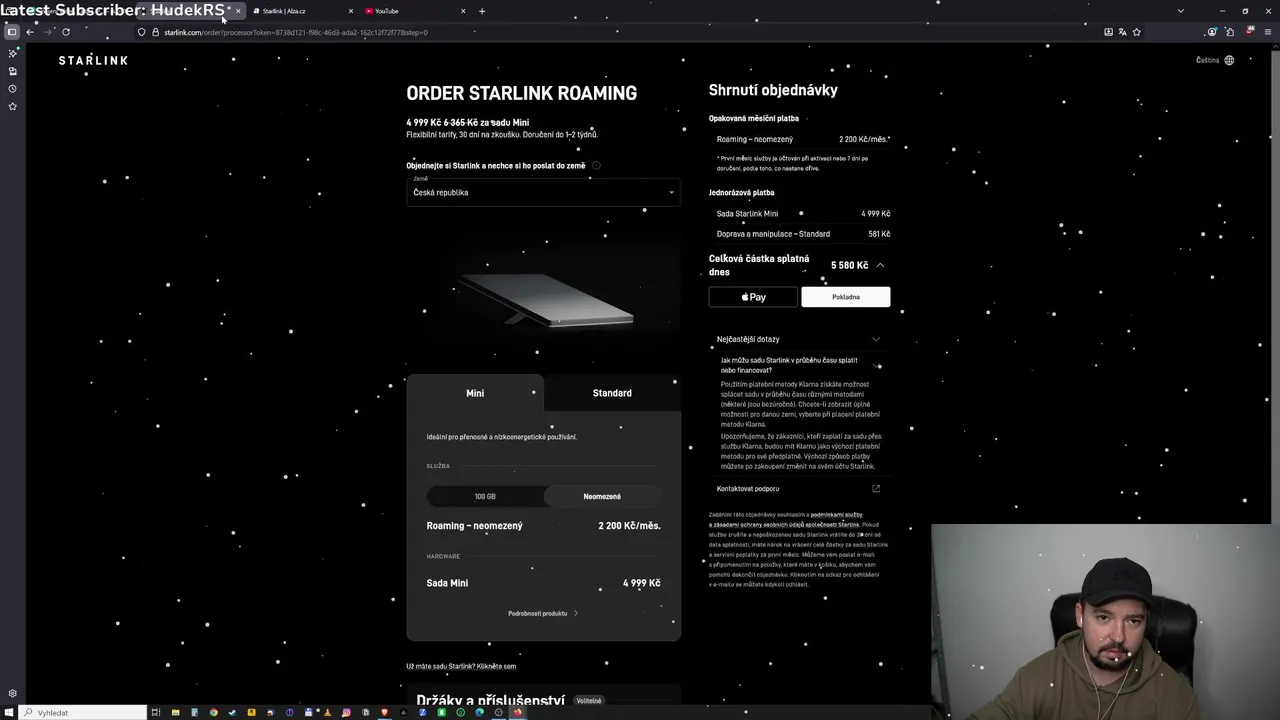Click the translate page icon
Screen dimensions: 1280x720
point(1122,32)
